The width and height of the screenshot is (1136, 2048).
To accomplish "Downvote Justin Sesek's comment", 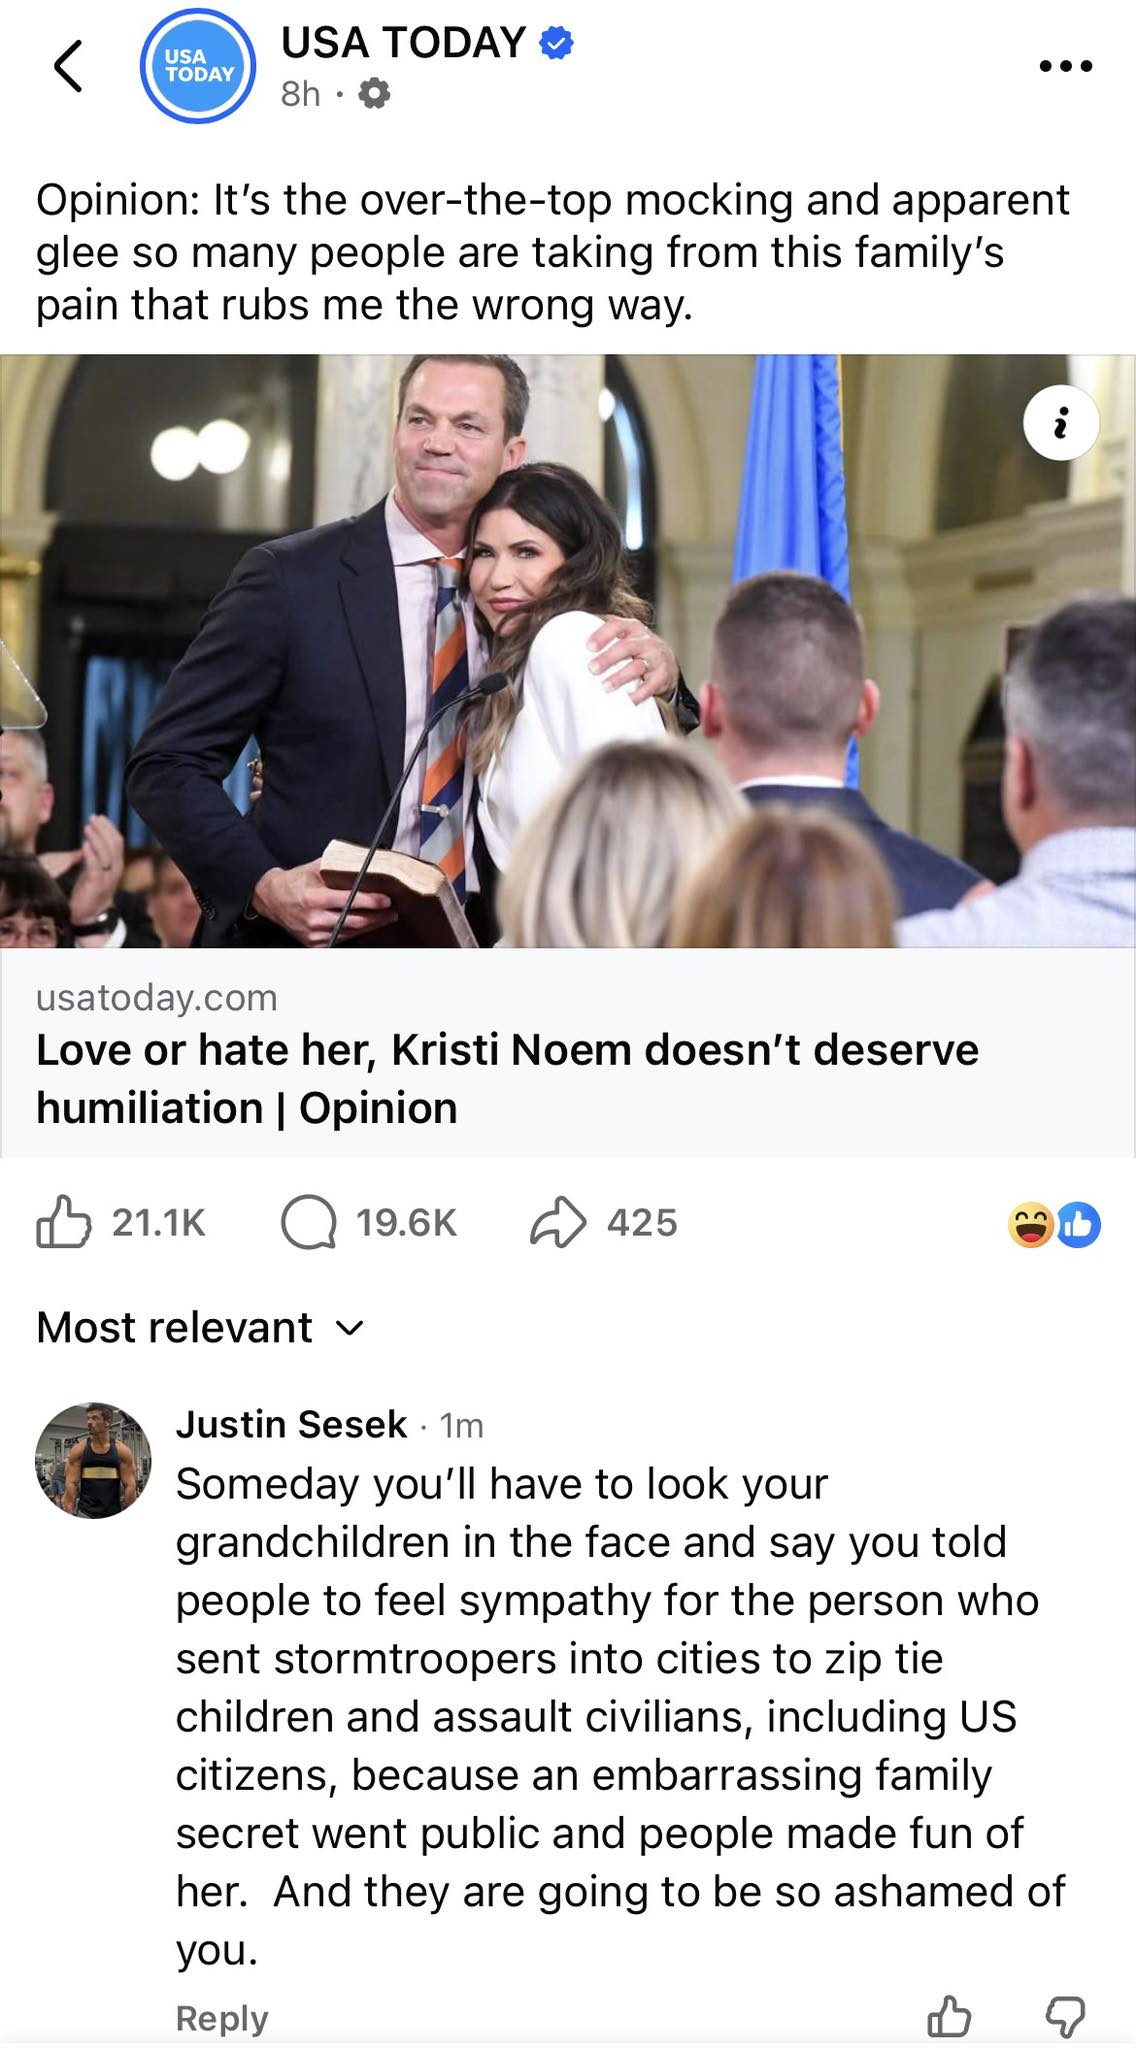I will [x=1065, y=2016].
